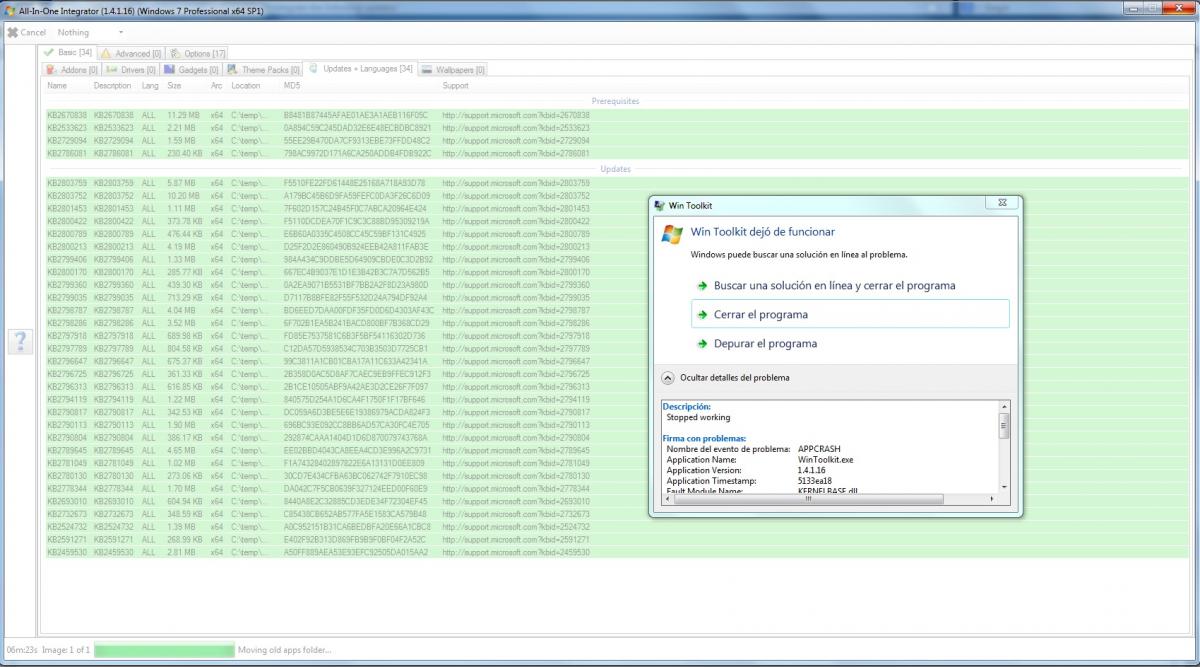This screenshot has width=1200, height=667.
Task: Click the Updates group header
Action: coord(615,169)
